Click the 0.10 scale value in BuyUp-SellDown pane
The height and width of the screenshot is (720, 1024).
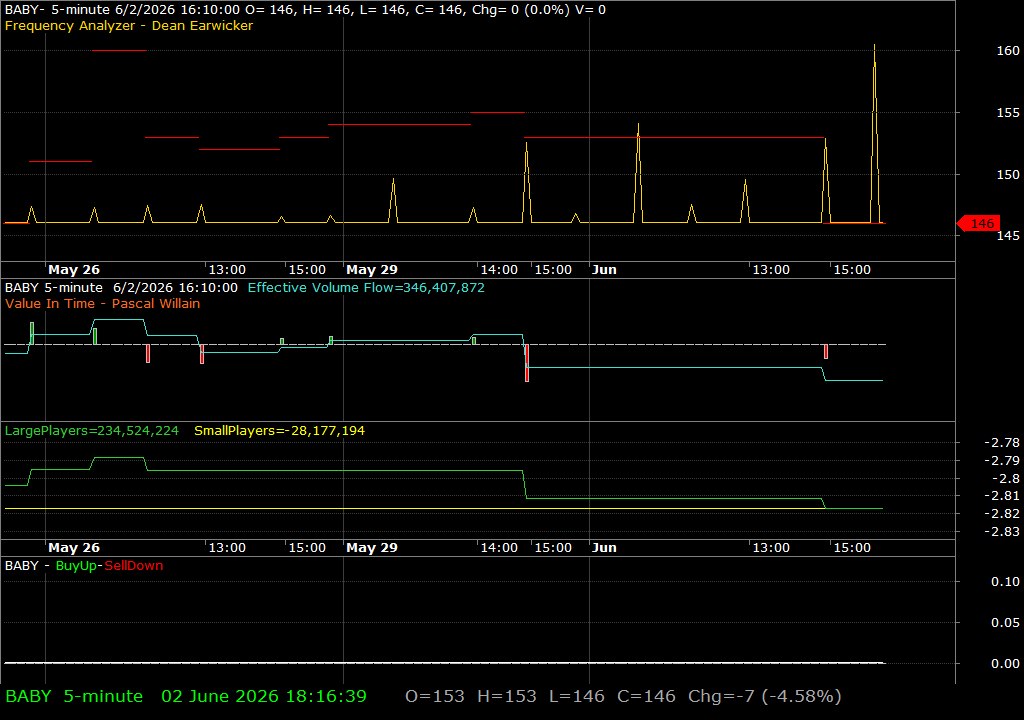(x=1005, y=581)
